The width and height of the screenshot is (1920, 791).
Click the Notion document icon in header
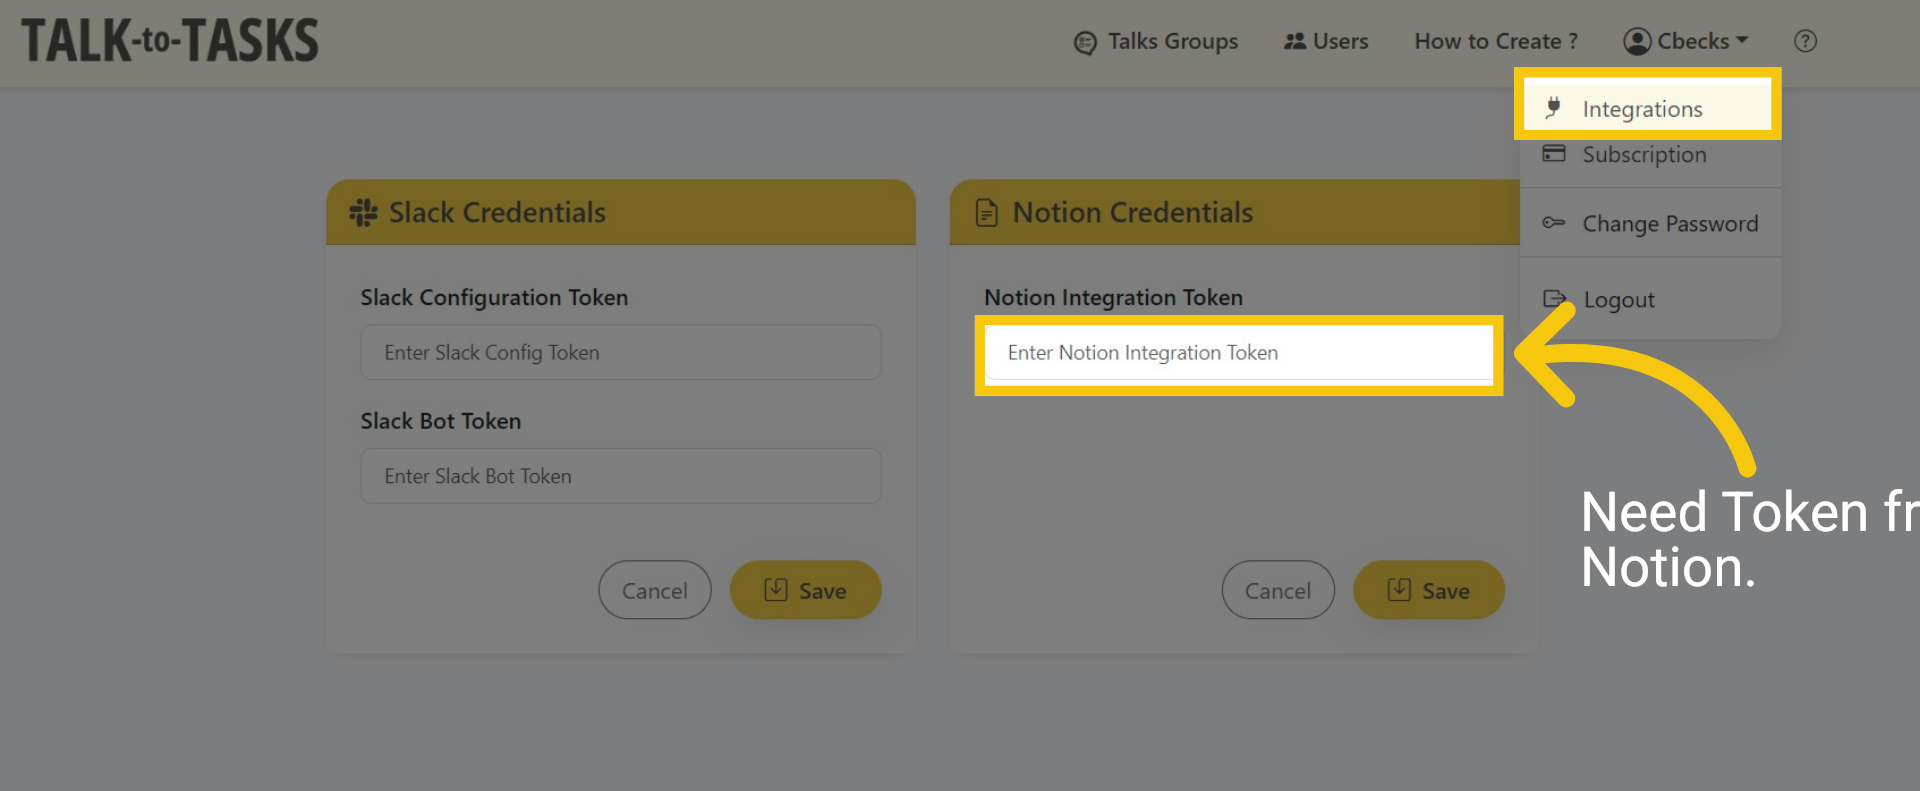[x=987, y=212]
